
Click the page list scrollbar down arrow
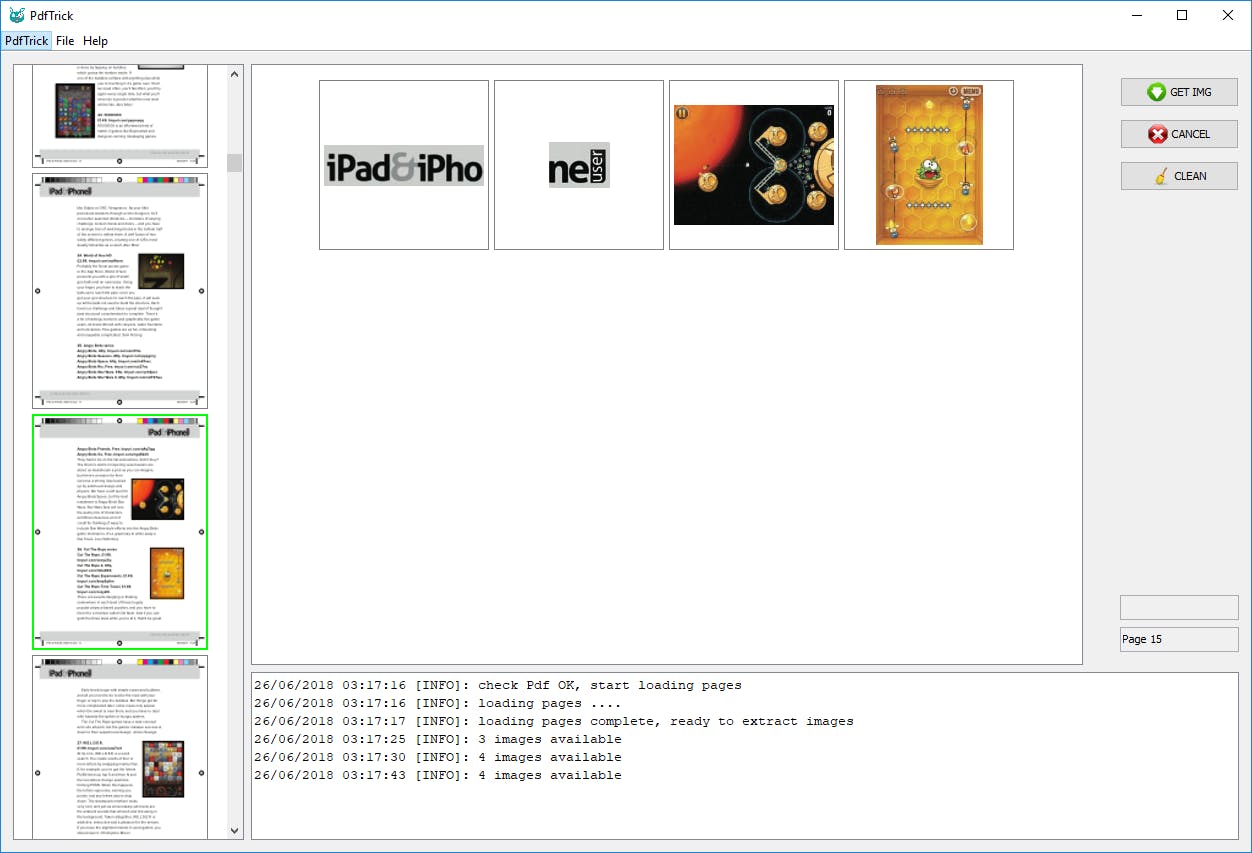[x=235, y=830]
